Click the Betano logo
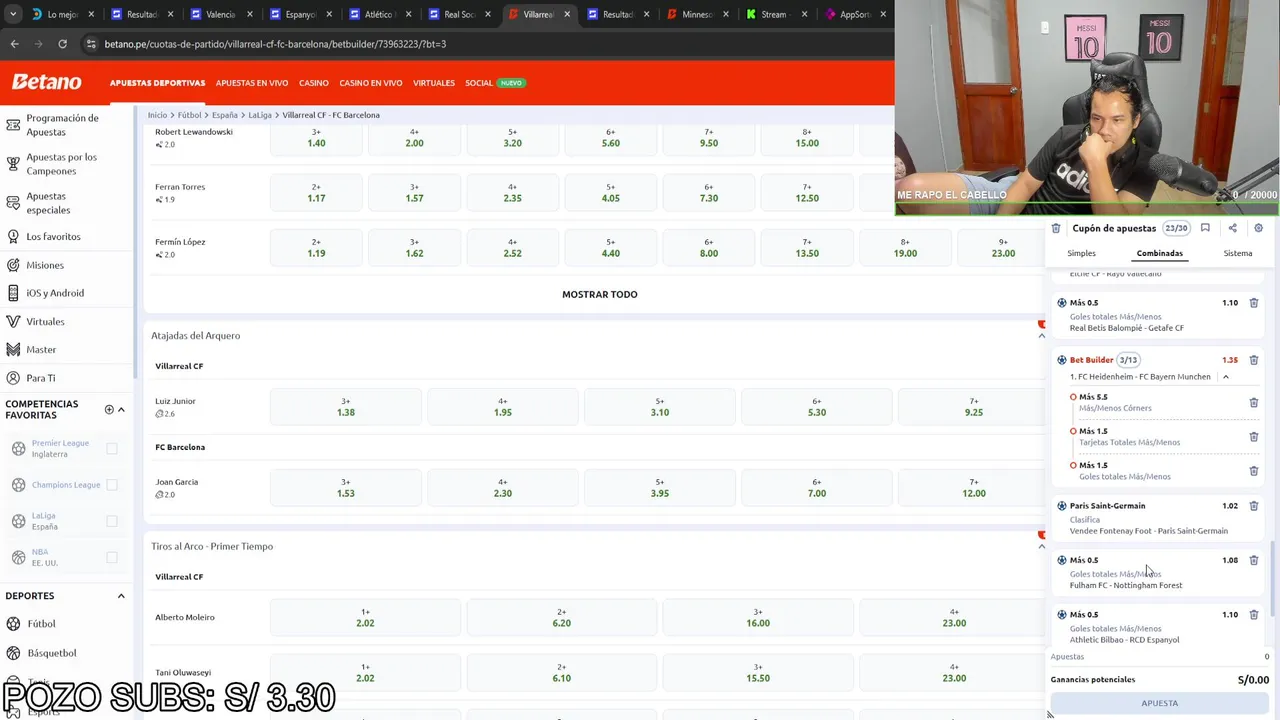This screenshot has height=720, width=1280. (46, 82)
